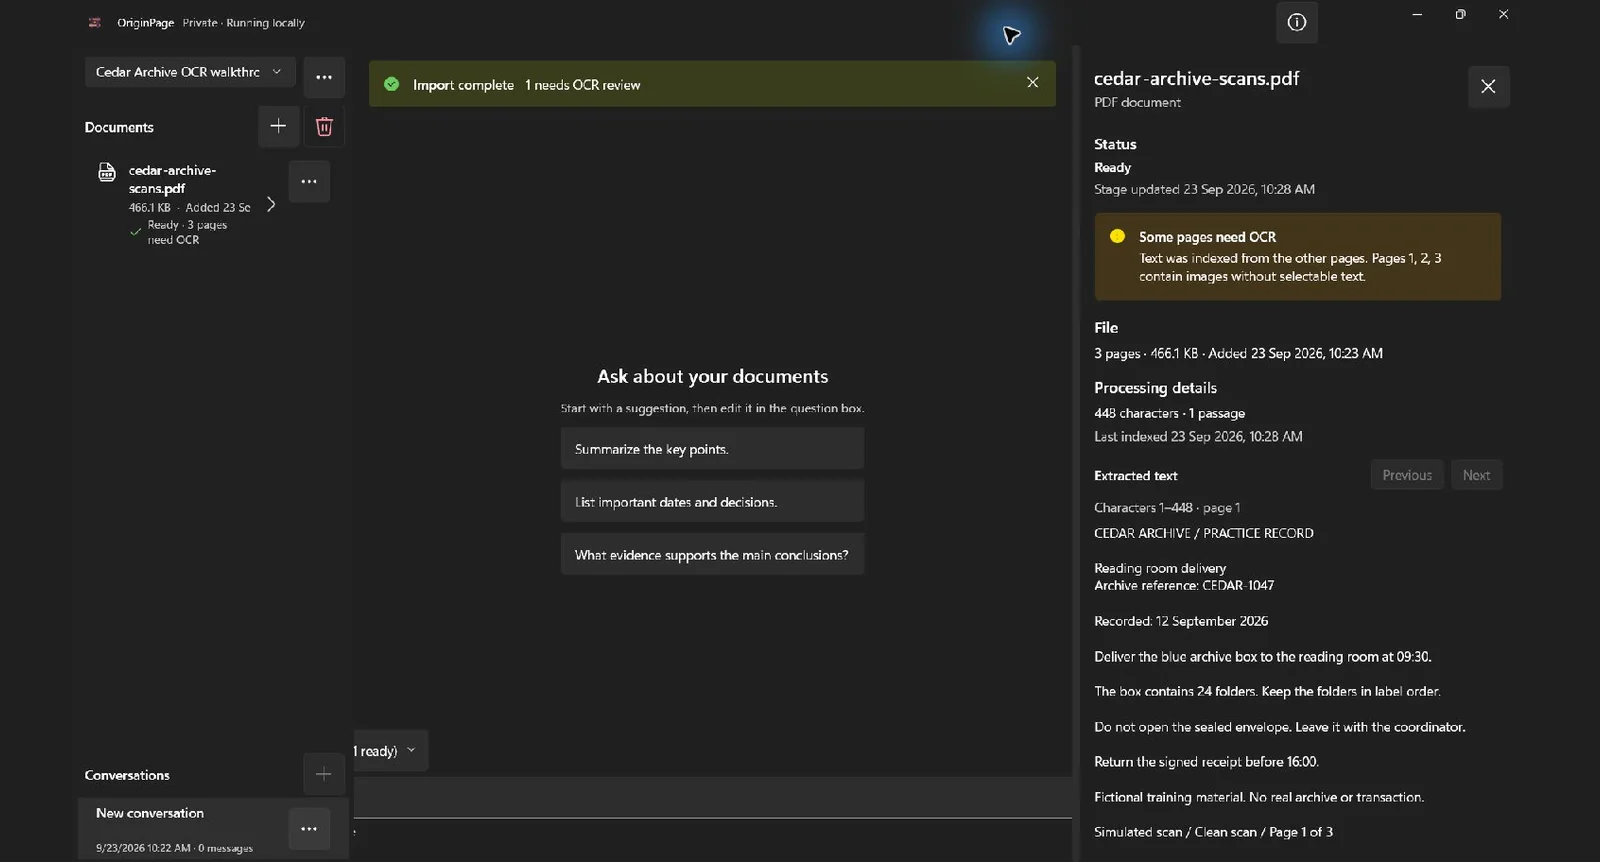This screenshot has height=862, width=1600.
Task: Choose List important dates and decisions
Action: [712, 502]
